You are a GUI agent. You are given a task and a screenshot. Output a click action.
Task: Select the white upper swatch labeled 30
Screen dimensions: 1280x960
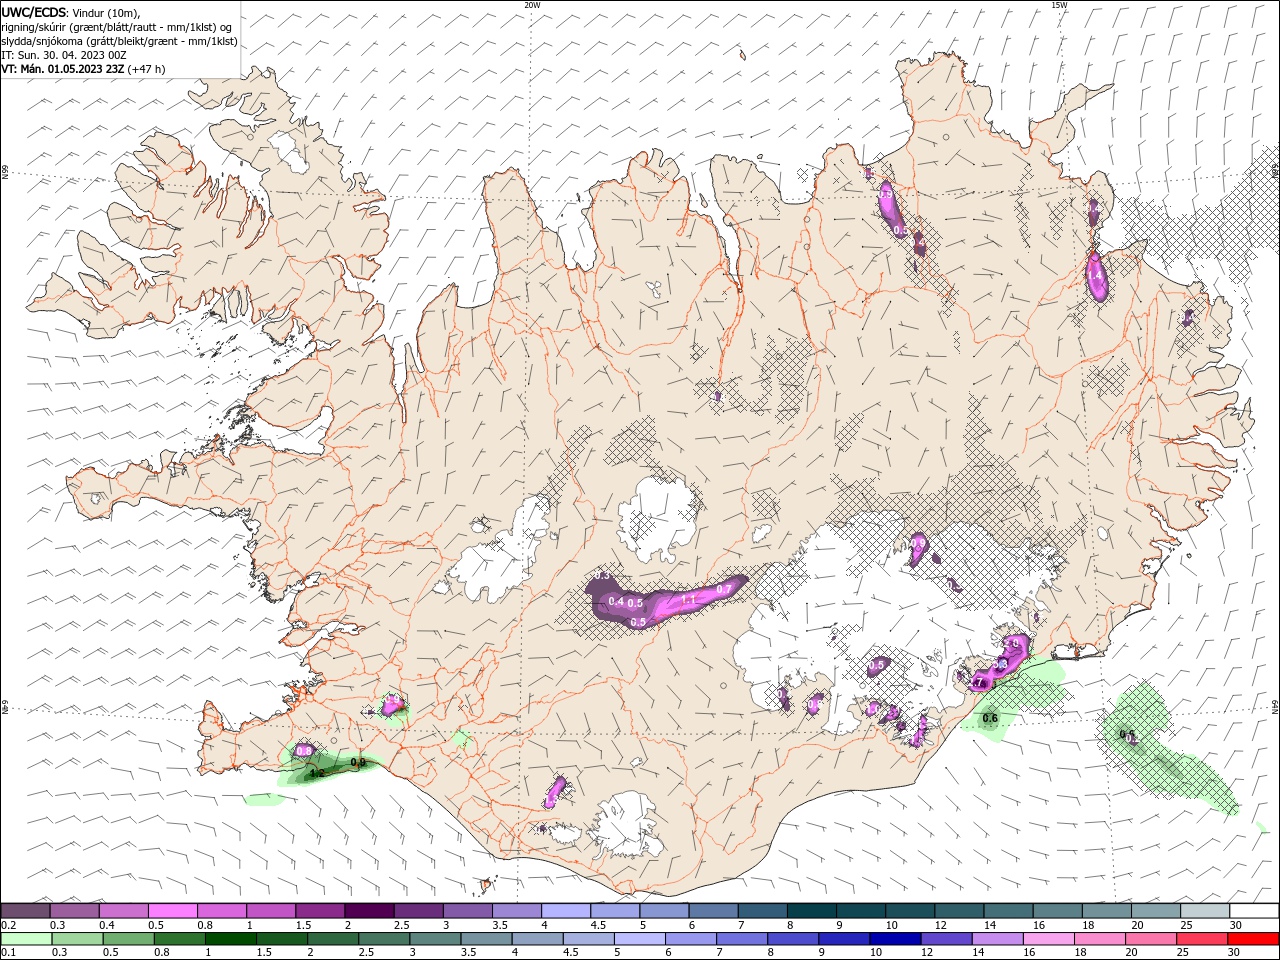point(1253,911)
